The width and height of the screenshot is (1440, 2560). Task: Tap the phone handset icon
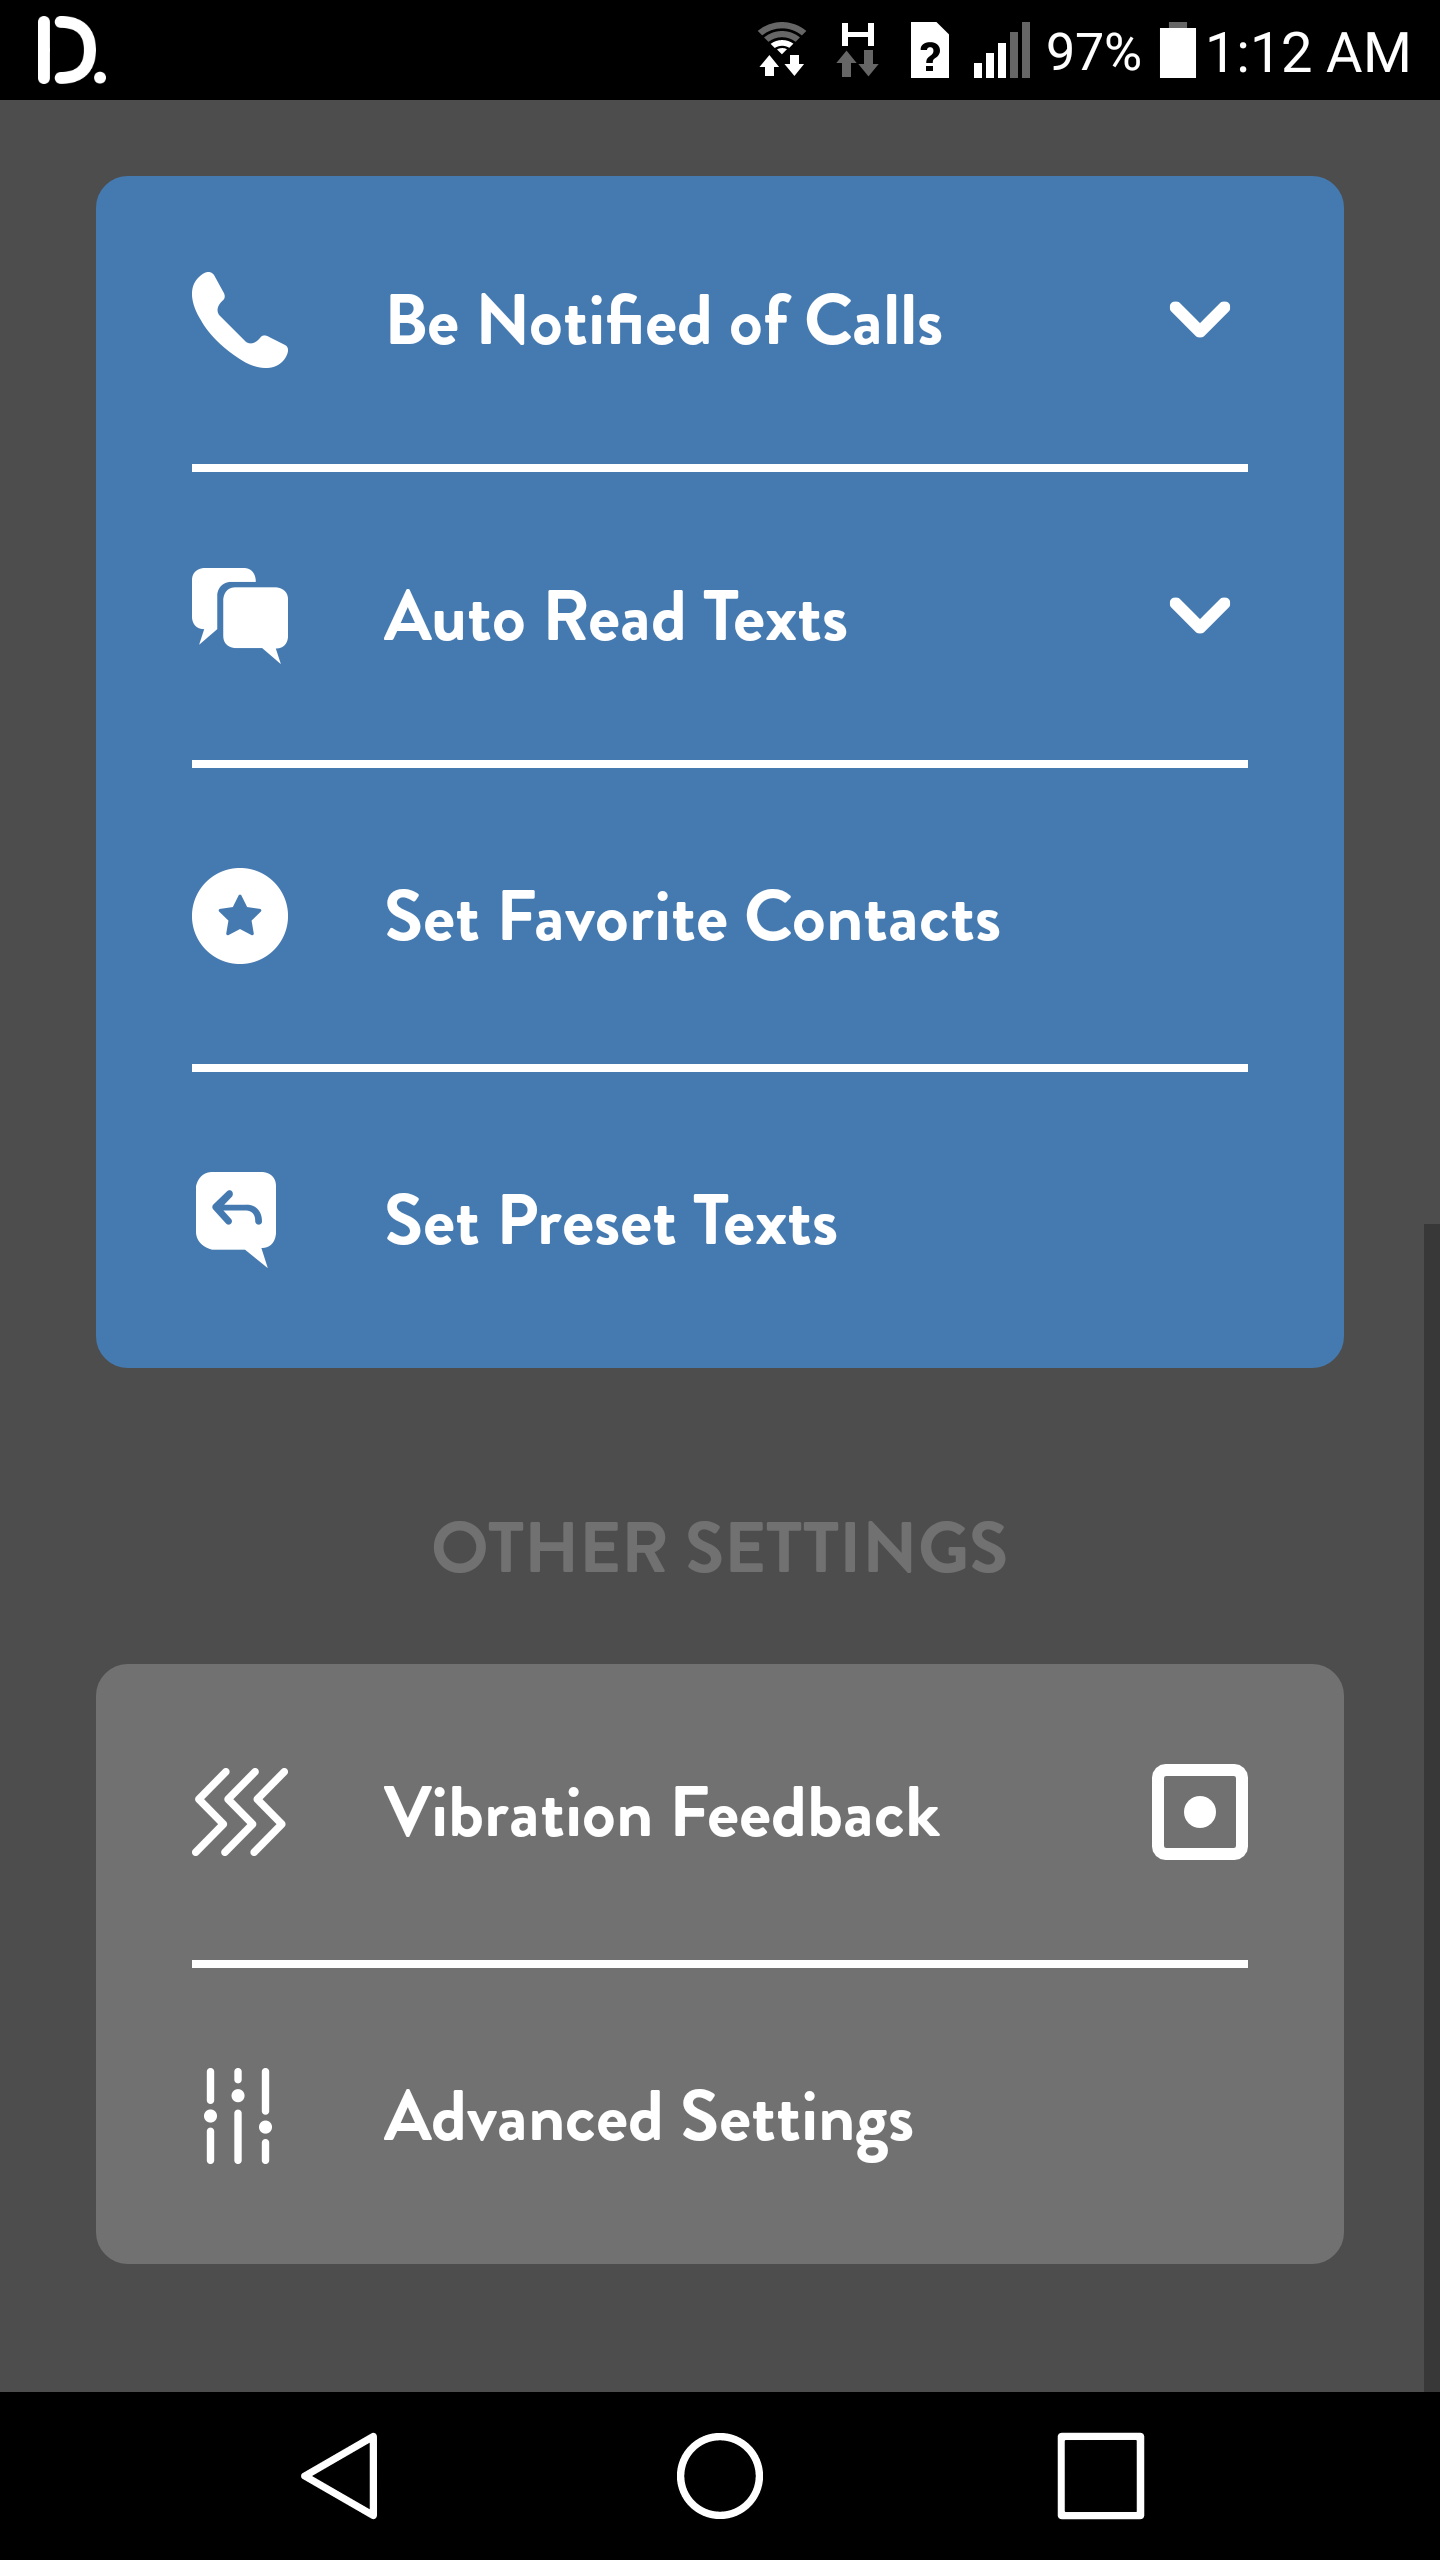click(239, 320)
